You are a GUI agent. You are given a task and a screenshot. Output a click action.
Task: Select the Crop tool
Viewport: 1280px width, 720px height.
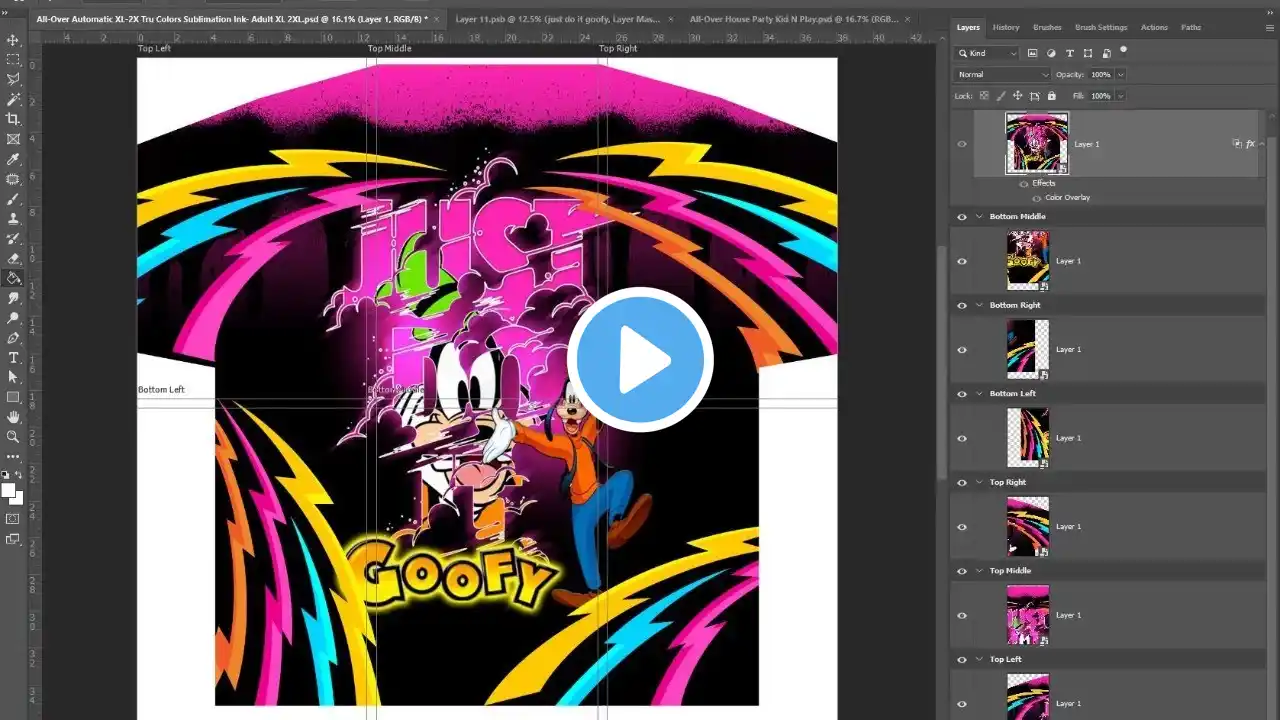13,119
